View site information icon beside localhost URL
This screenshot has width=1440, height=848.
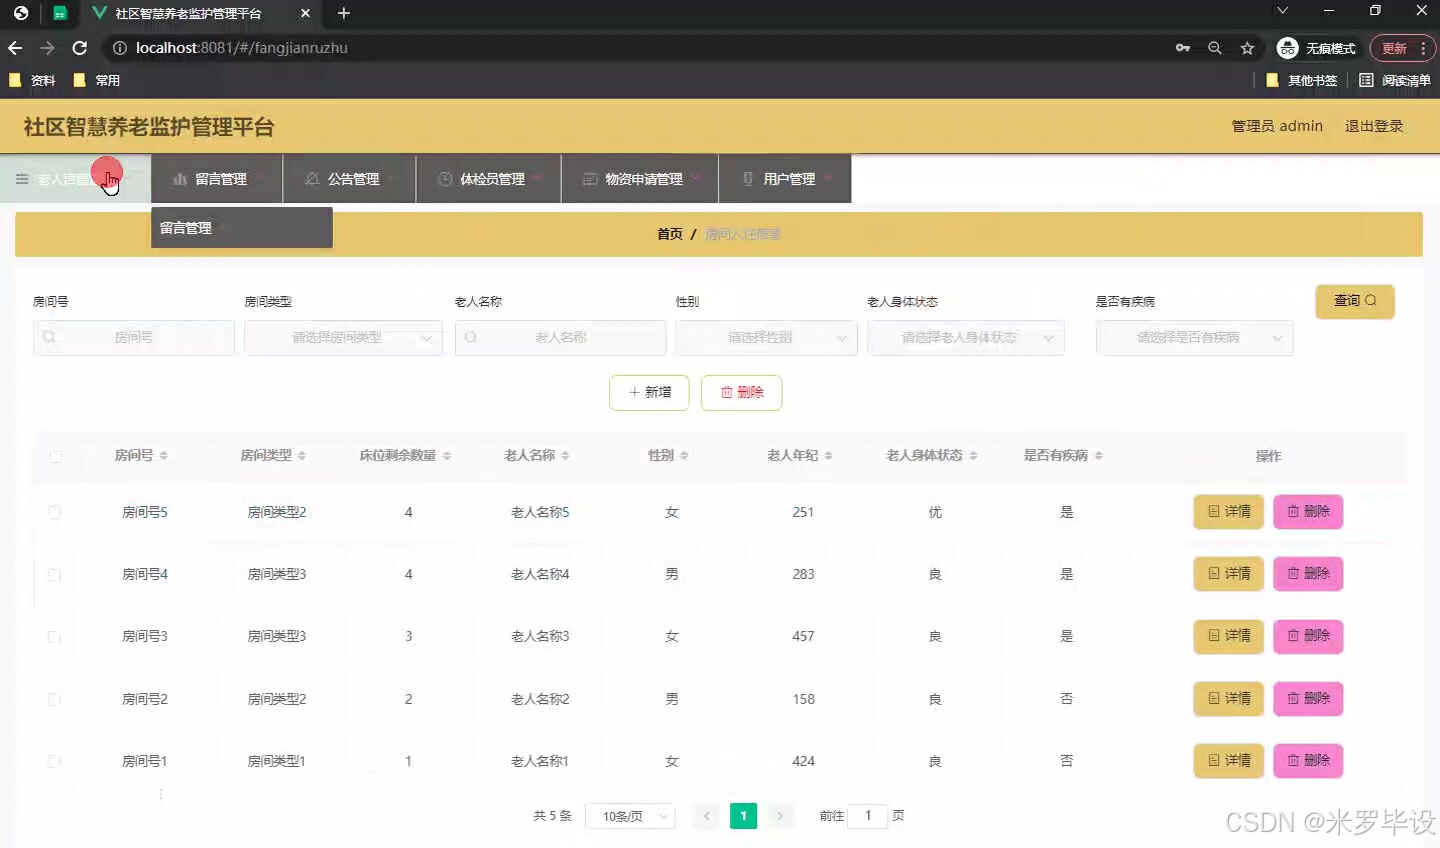click(x=119, y=48)
